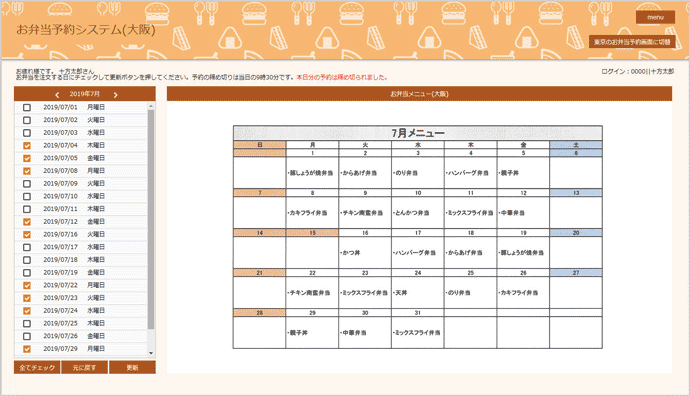Uncheck the 2019/07/04 checkbox
The width and height of the screenshot is (690, 396).
(27, 146)
